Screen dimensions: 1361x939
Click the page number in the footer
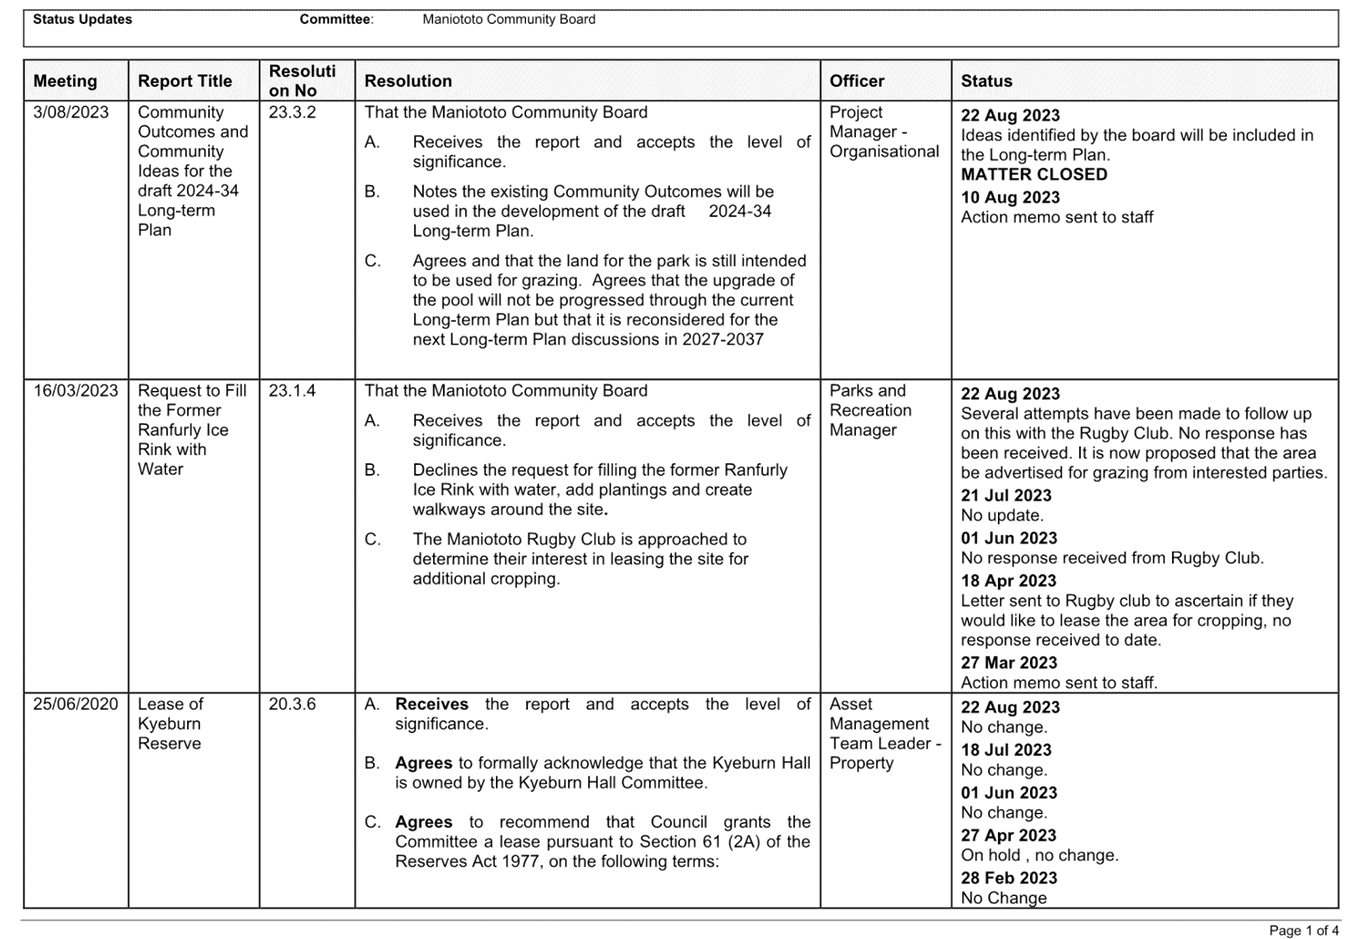(x=1303, y=930)
